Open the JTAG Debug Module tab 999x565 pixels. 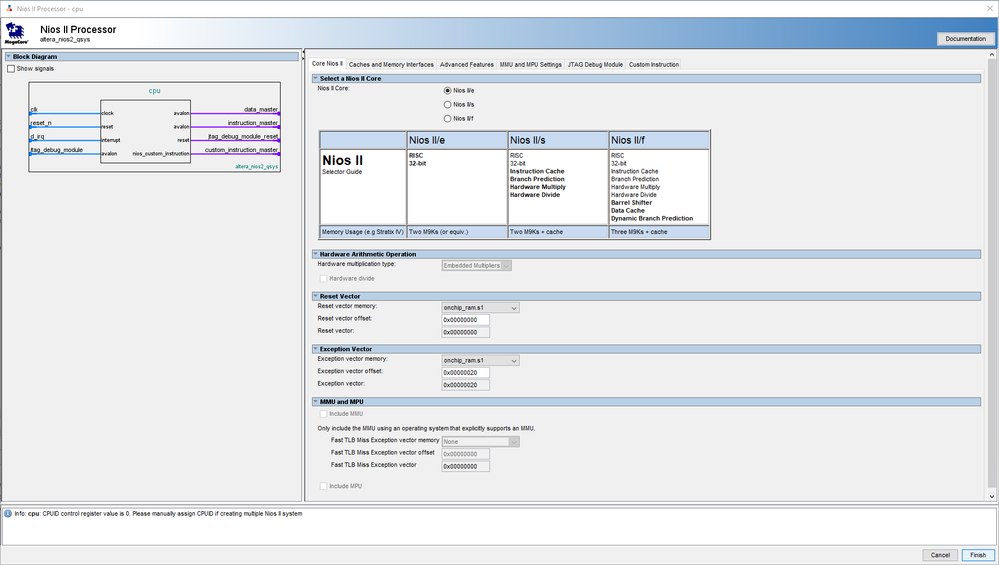coord(595,64)
